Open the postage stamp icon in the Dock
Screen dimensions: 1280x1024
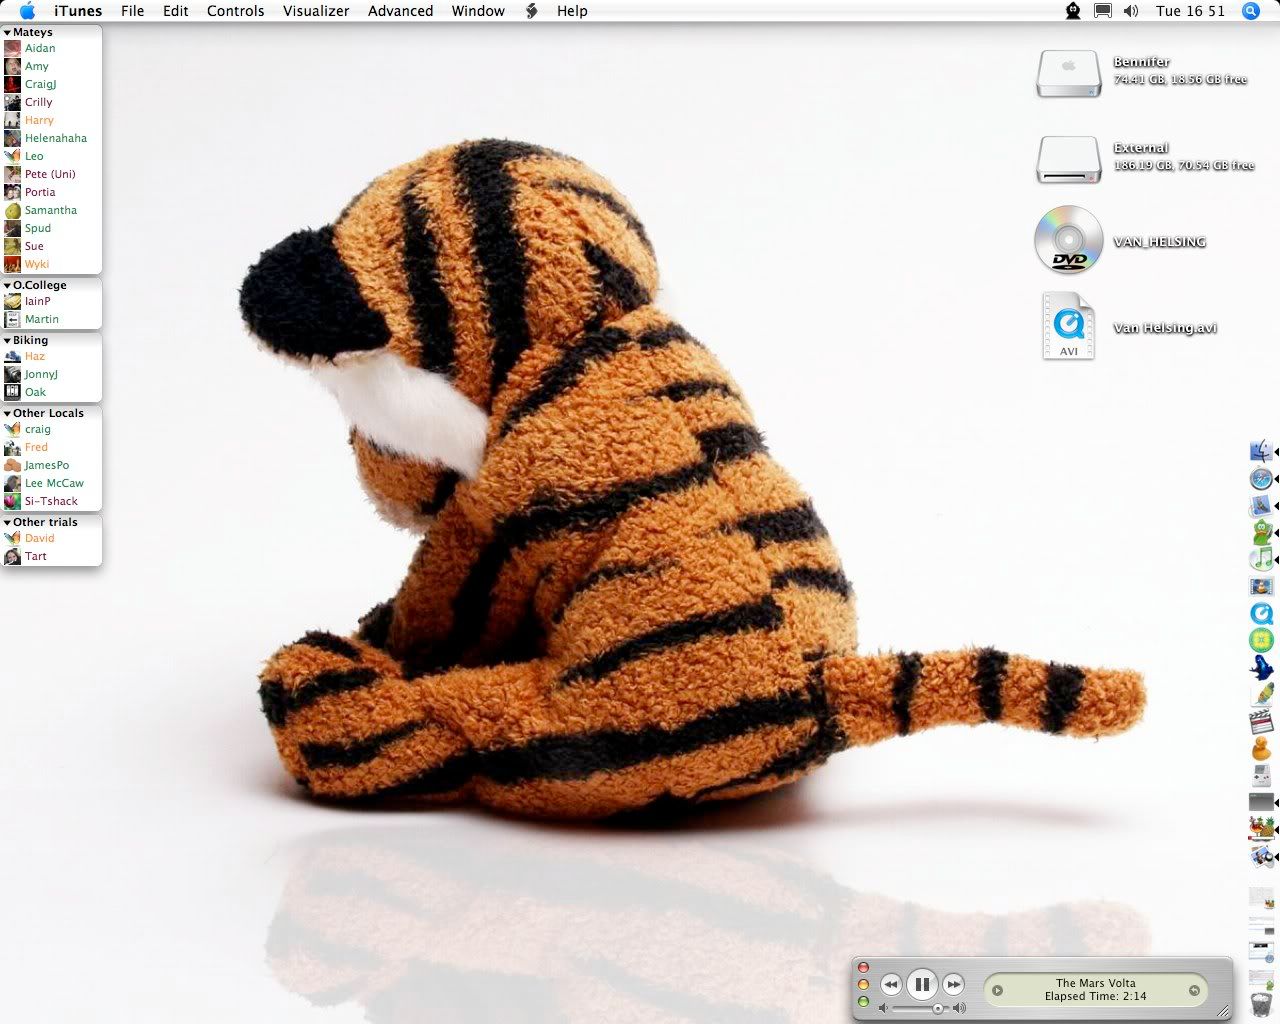click(1261, 506)
